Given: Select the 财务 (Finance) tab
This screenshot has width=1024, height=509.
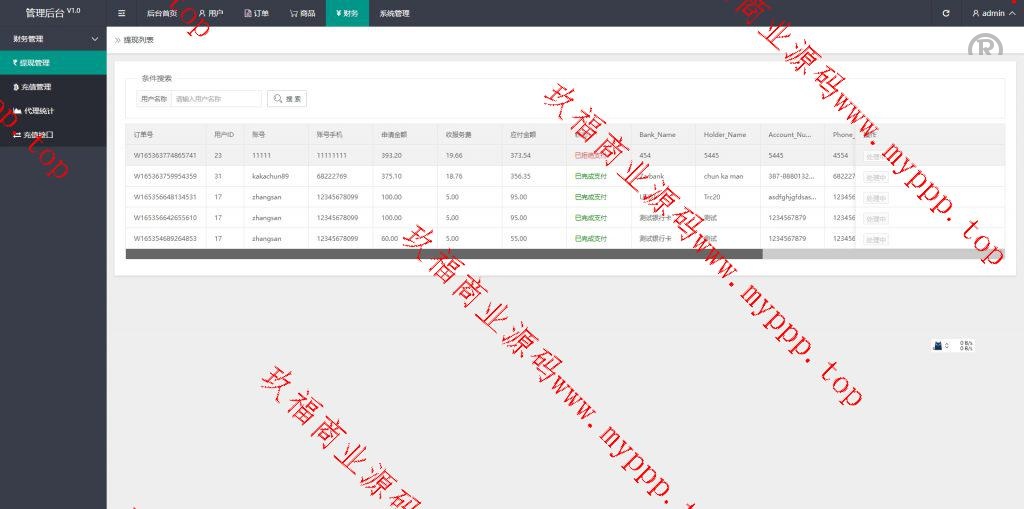Looking at the screenshot, I should (346, 13).
